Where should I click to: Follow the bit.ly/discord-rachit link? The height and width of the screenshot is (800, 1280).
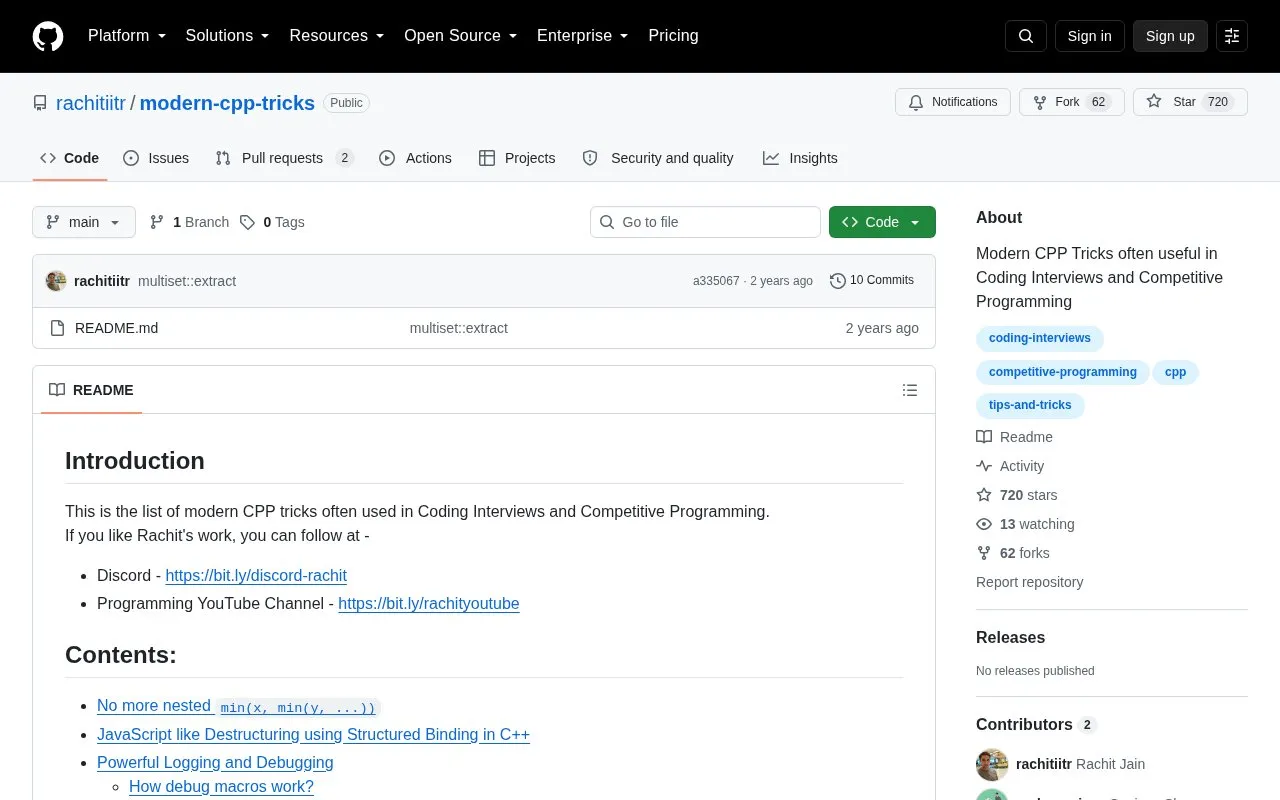[x=256, y=575]
